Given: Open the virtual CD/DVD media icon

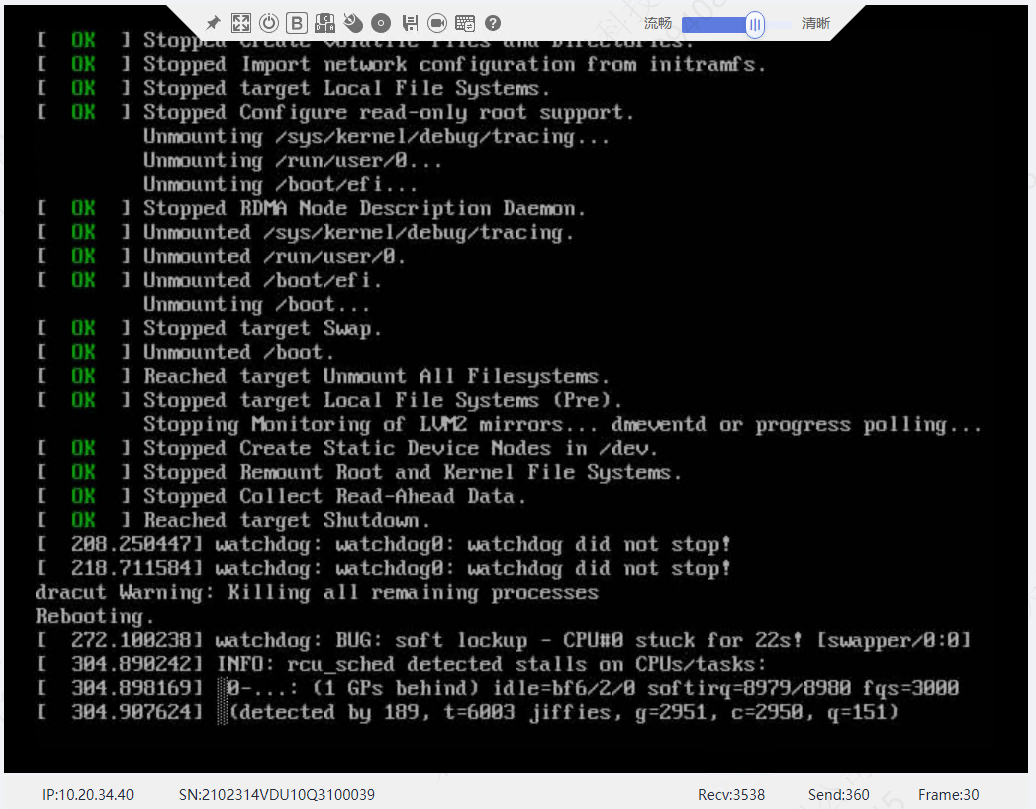Looking at the screenshot, I should (x=381, y=23).
